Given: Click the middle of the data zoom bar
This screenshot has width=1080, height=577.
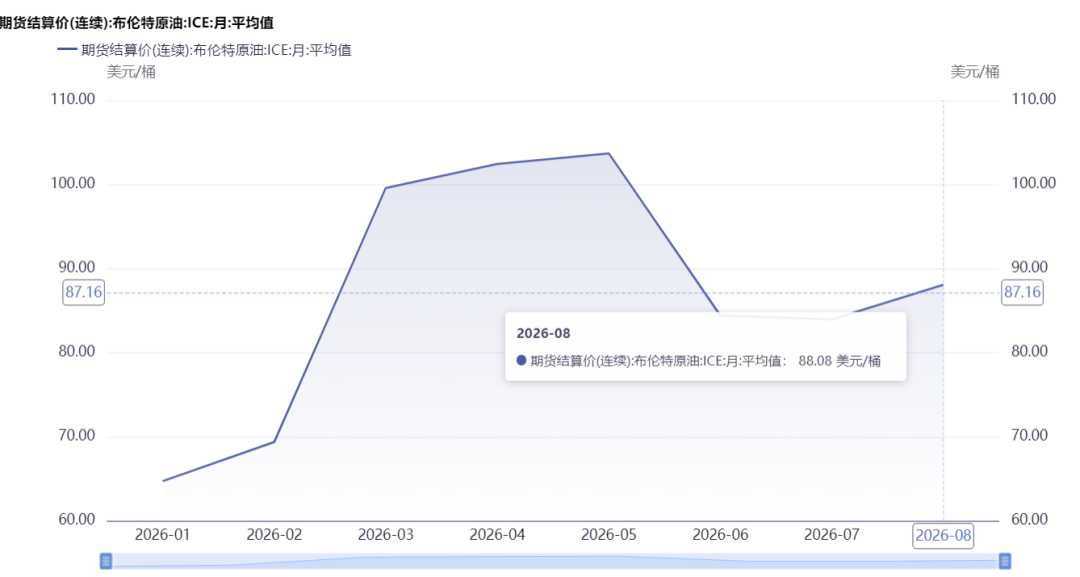Looking at the screenshot, I should click(x=555, y=561).
